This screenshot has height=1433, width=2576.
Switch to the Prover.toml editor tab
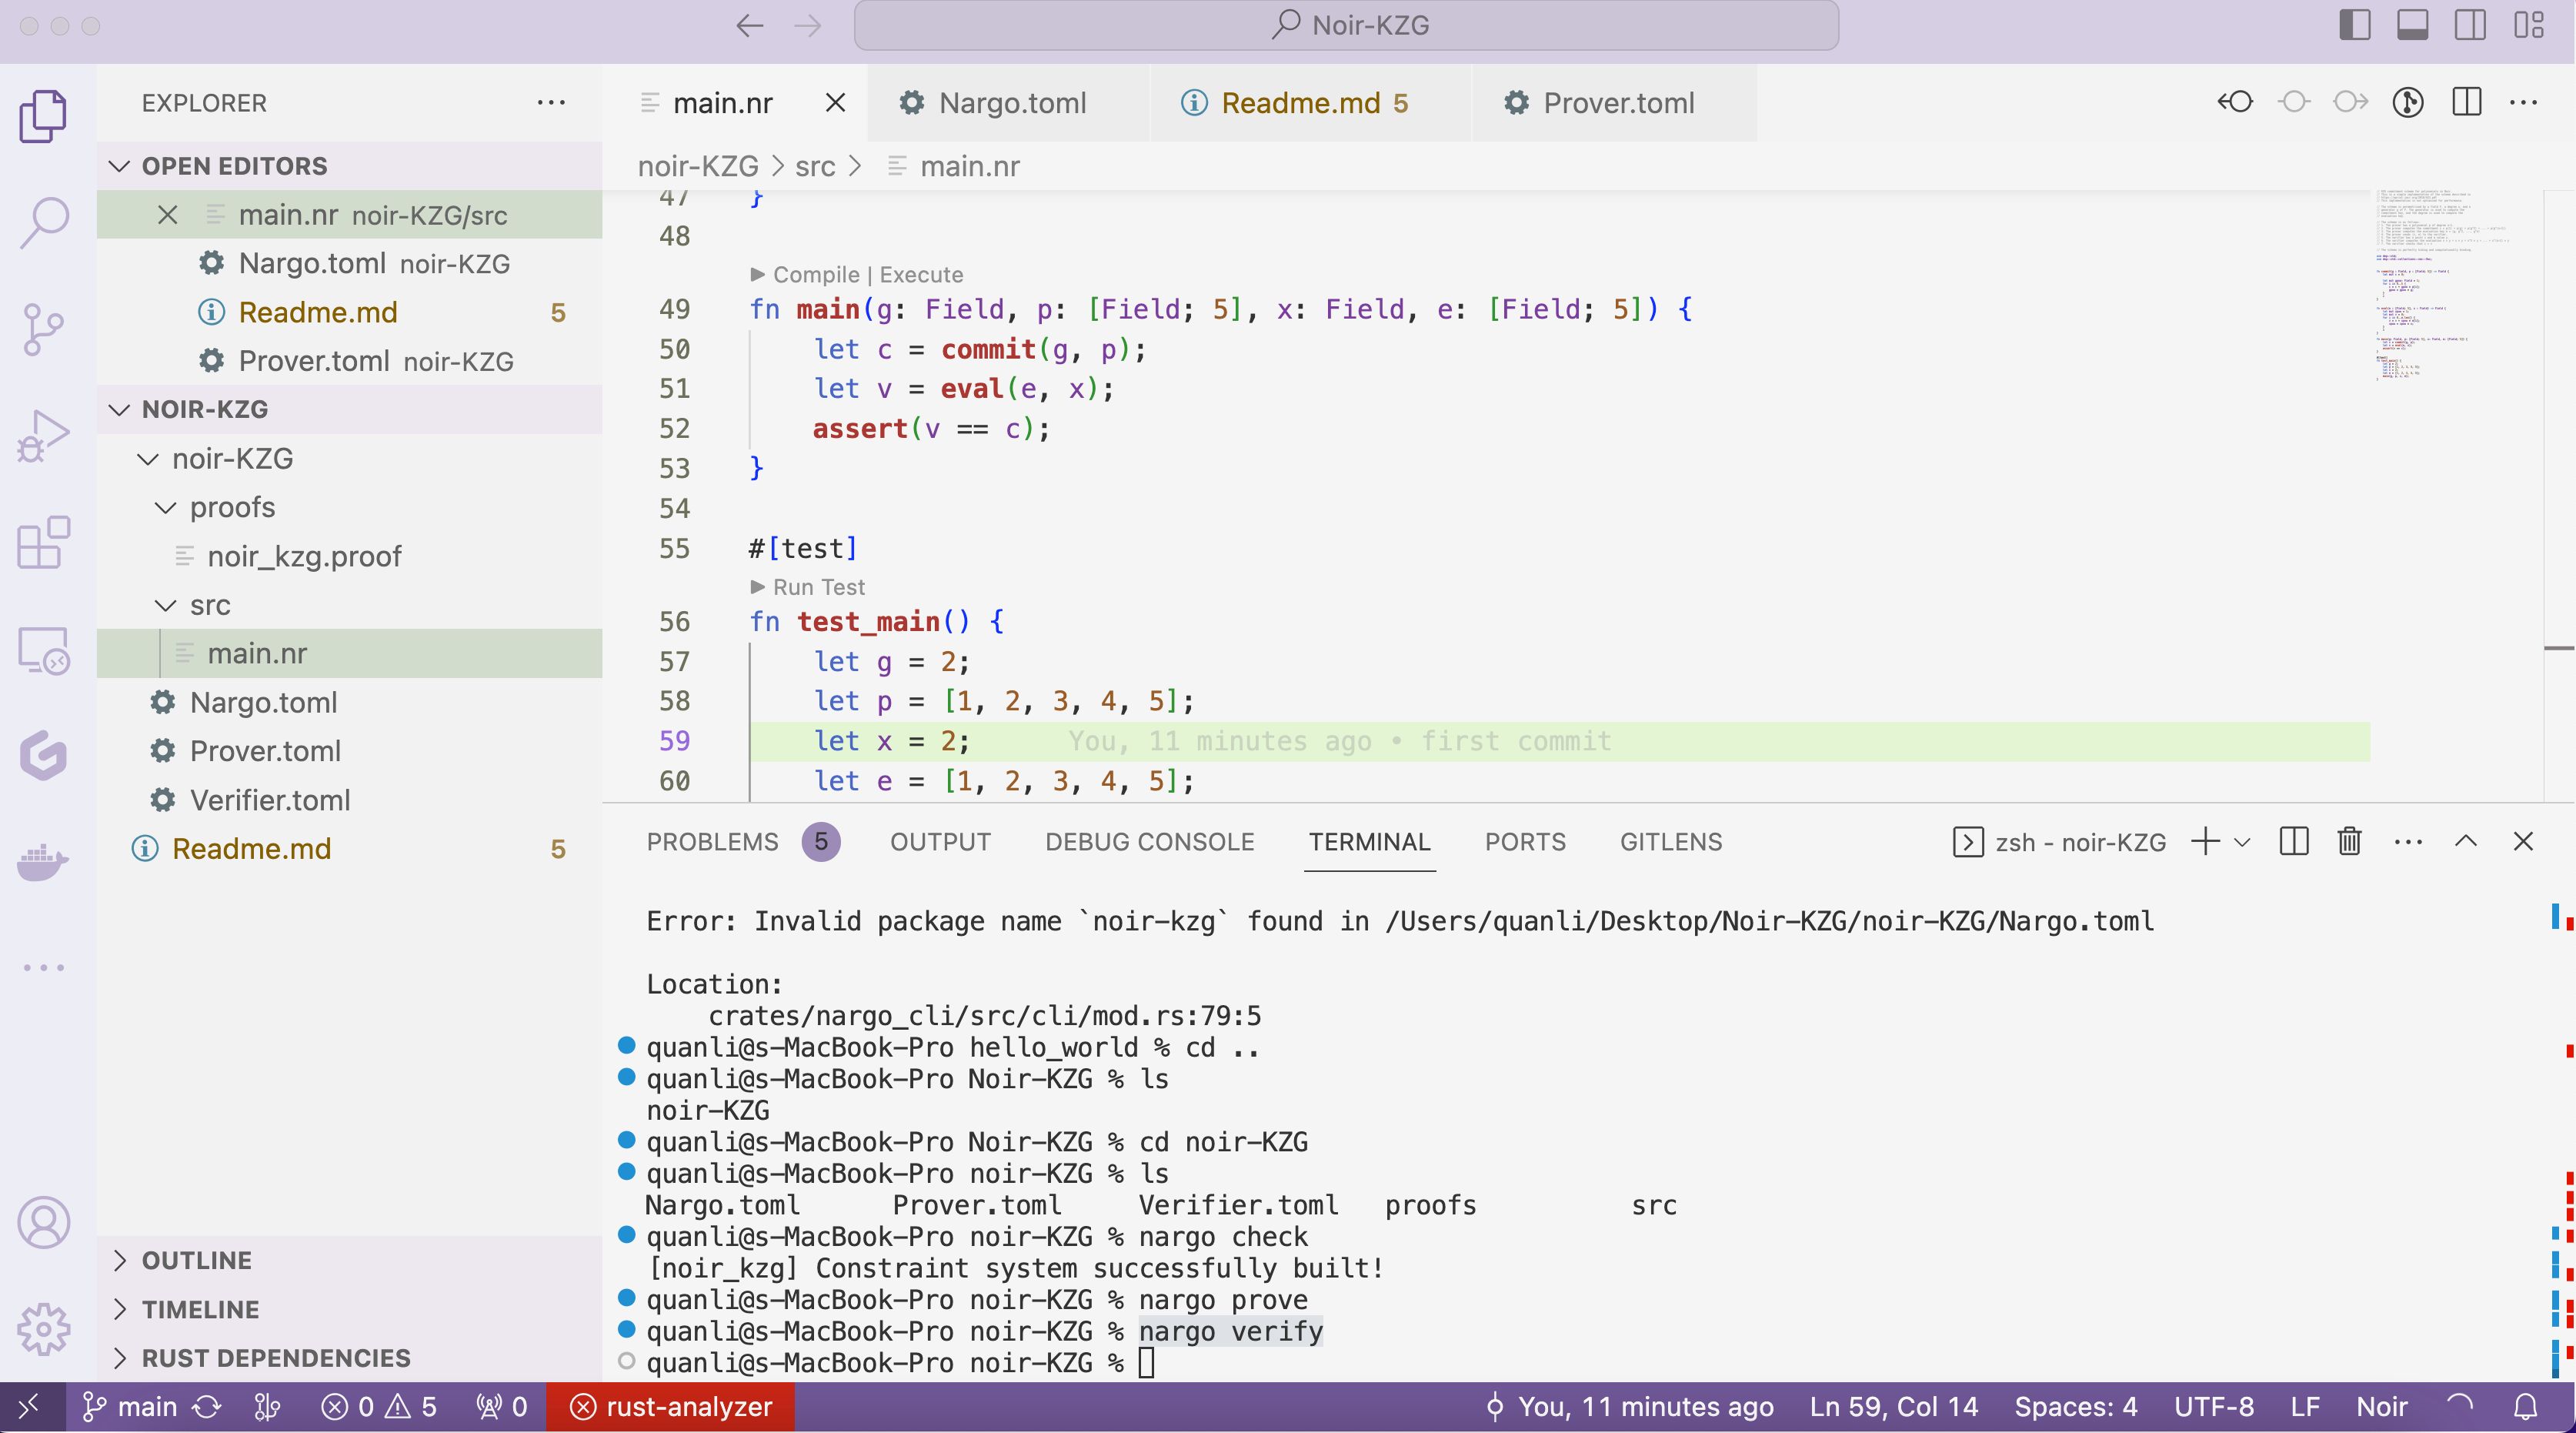(x=1614, y=103)
